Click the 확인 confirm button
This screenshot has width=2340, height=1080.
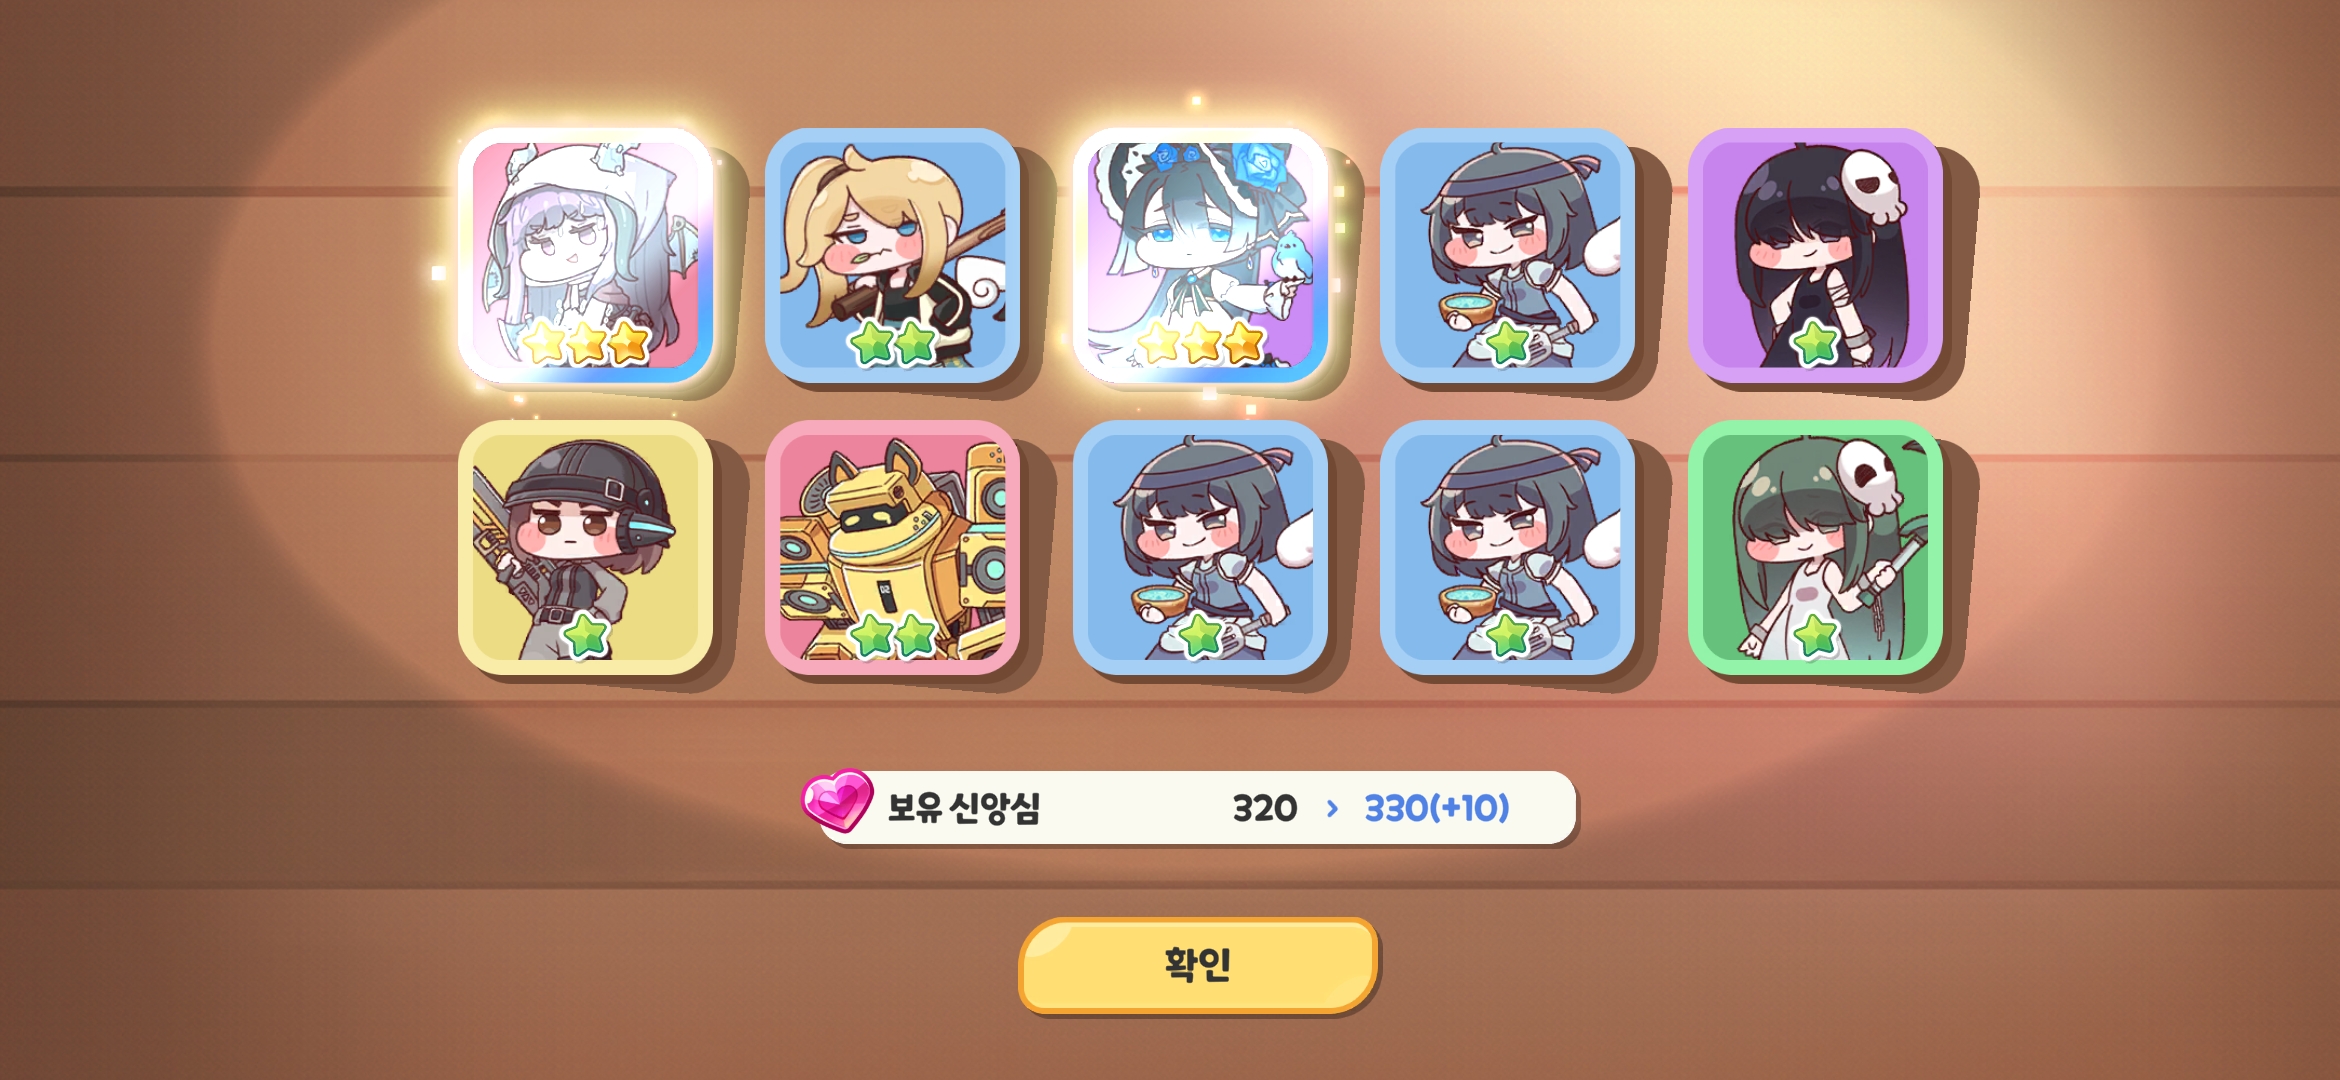click(1198, 965)
